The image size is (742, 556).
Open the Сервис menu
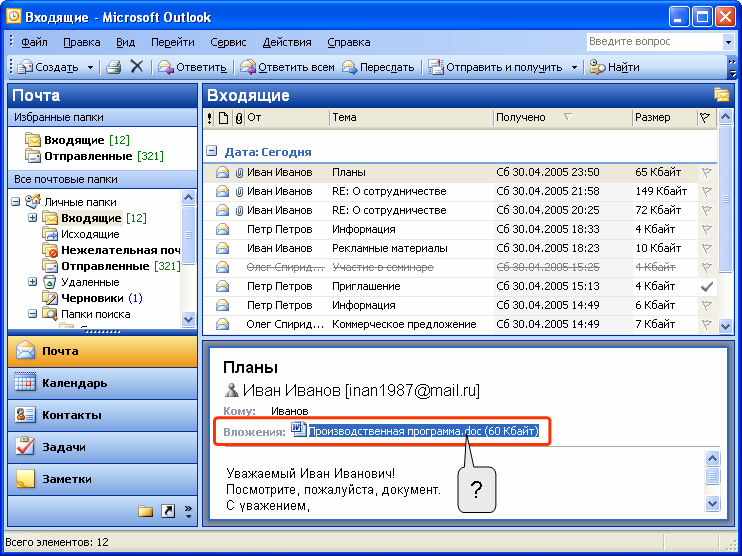(228, 42)
